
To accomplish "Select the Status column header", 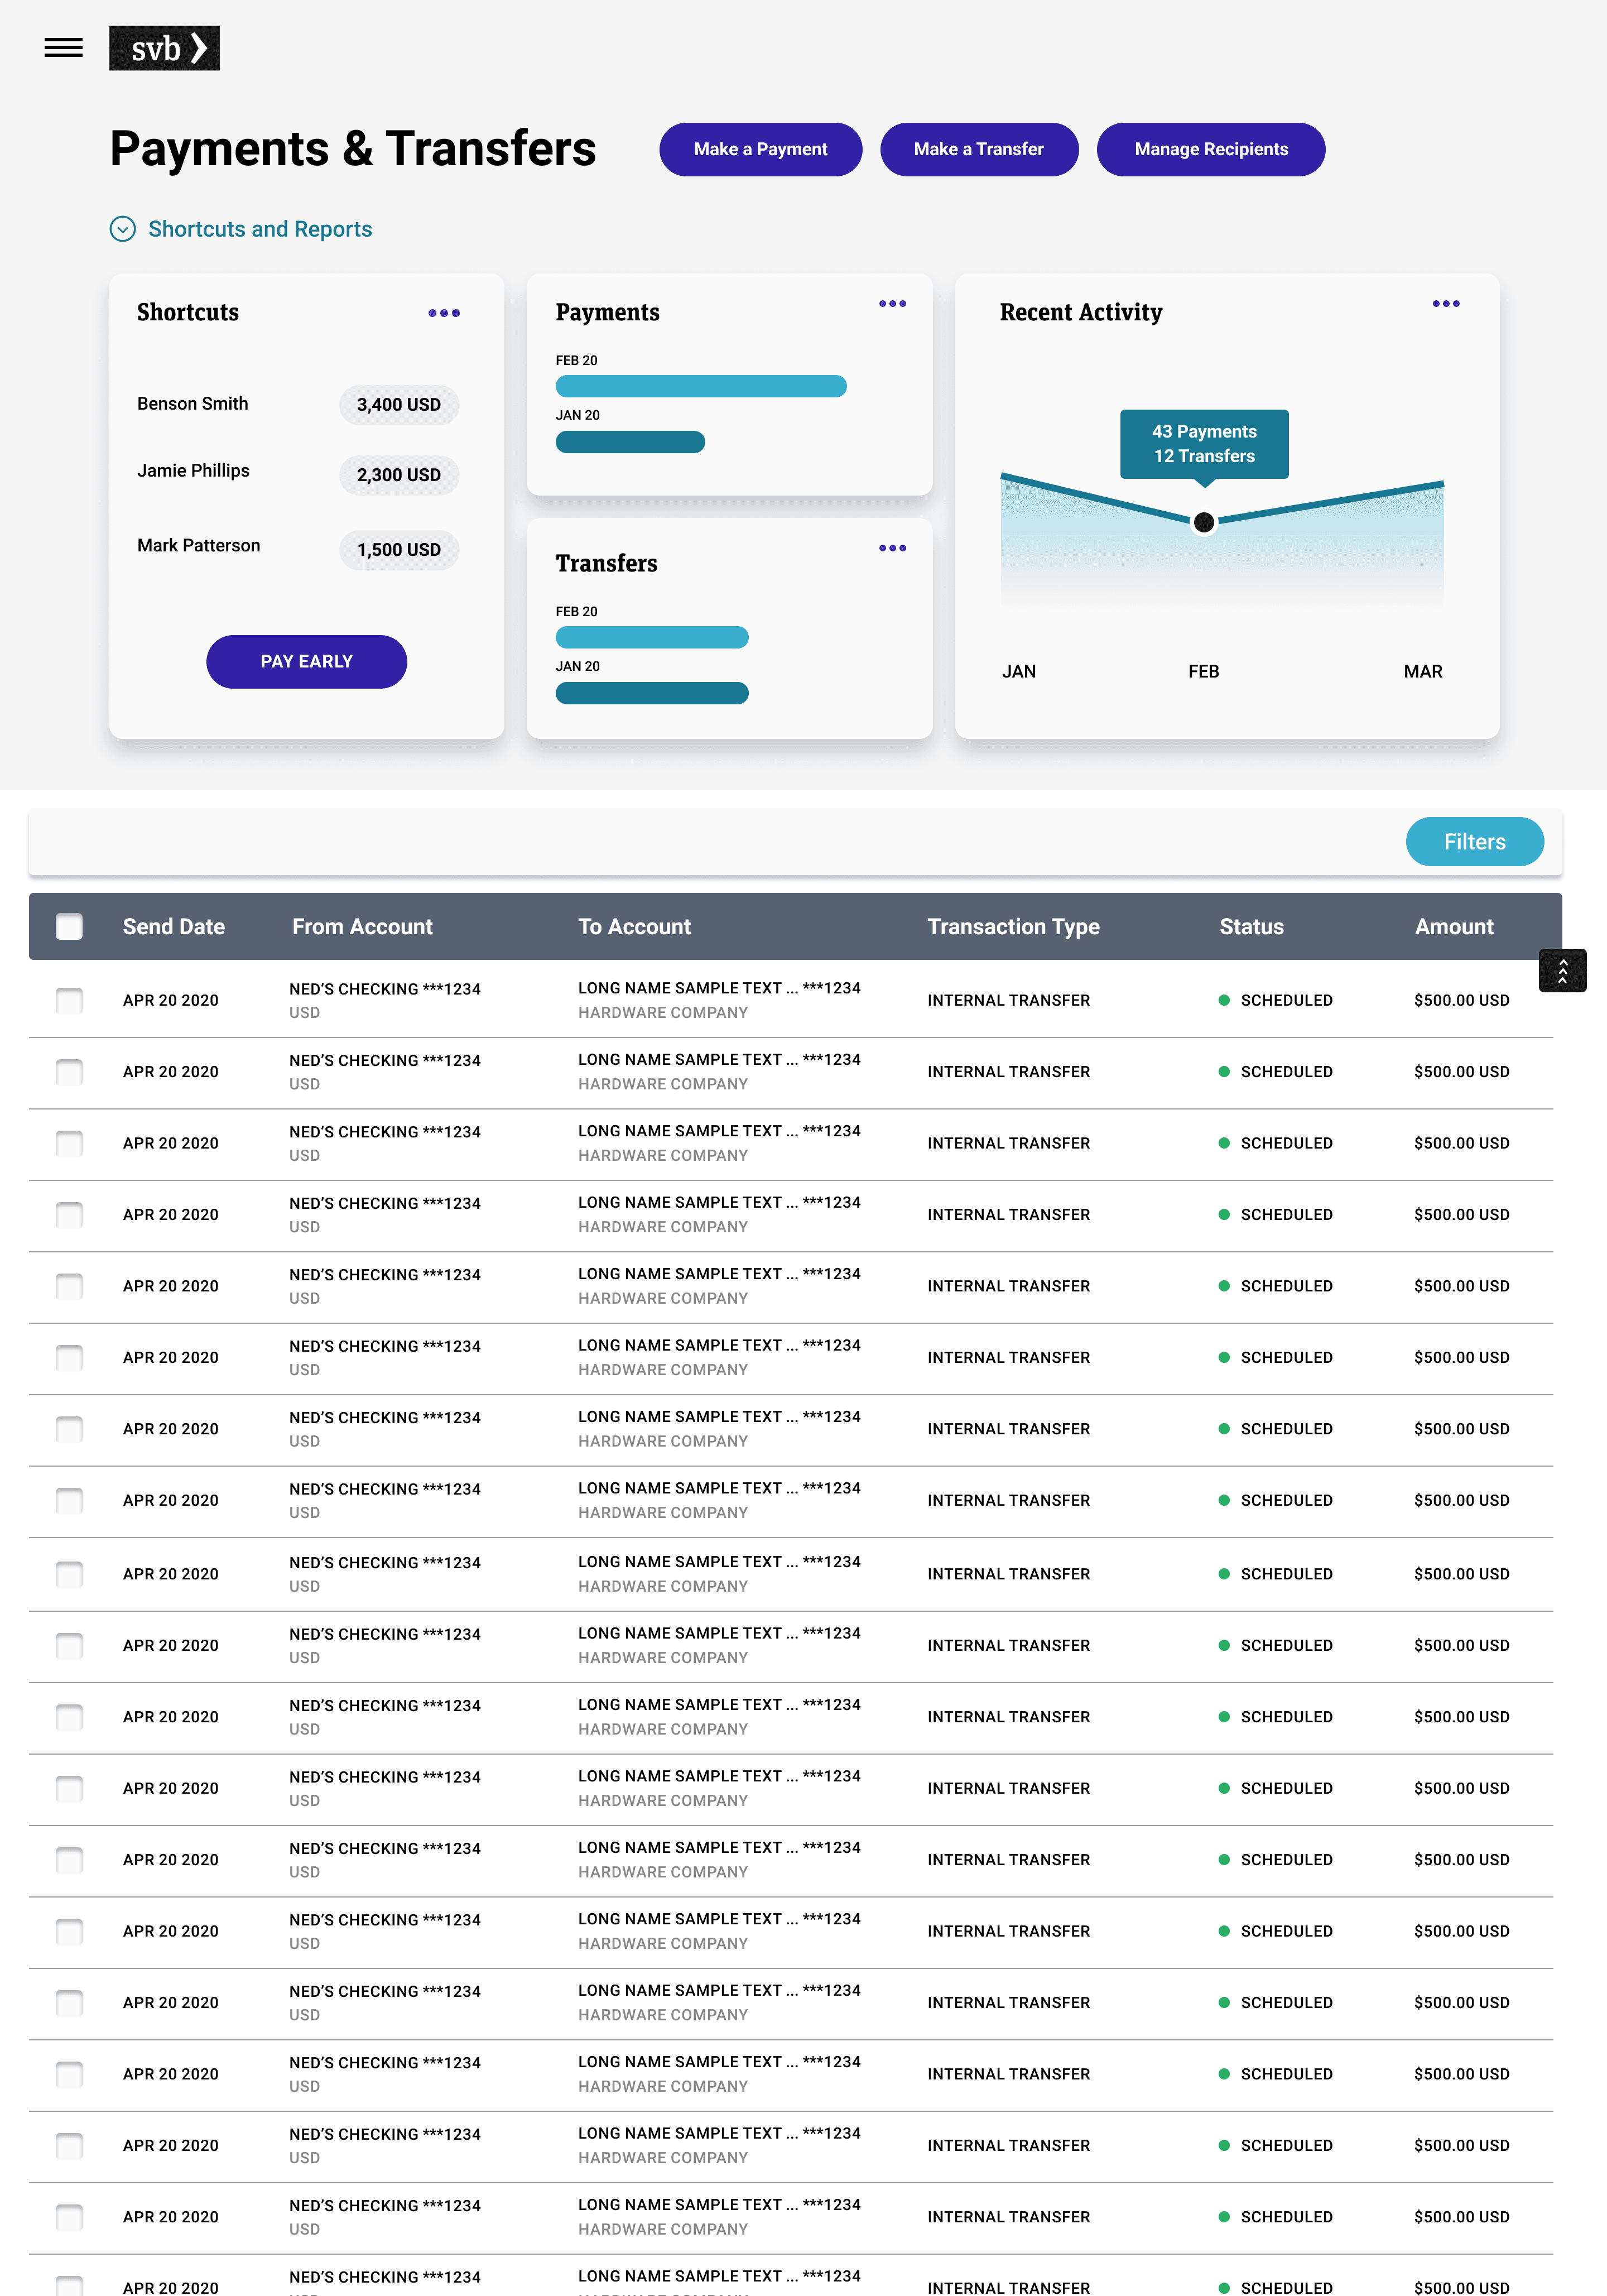I will (1251, 927).
